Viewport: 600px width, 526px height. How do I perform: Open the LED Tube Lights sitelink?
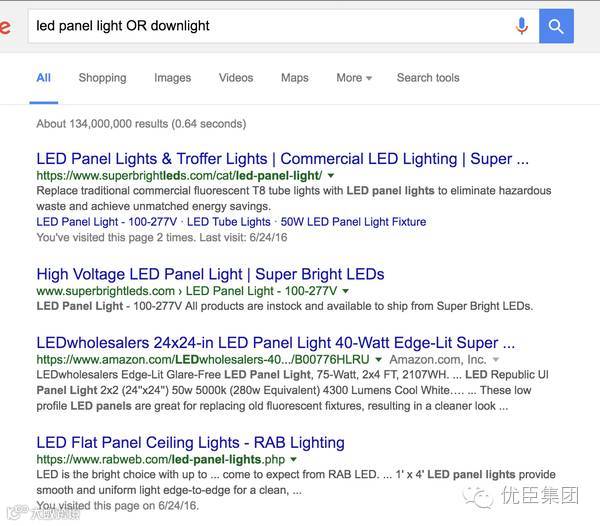click(228, 222)
